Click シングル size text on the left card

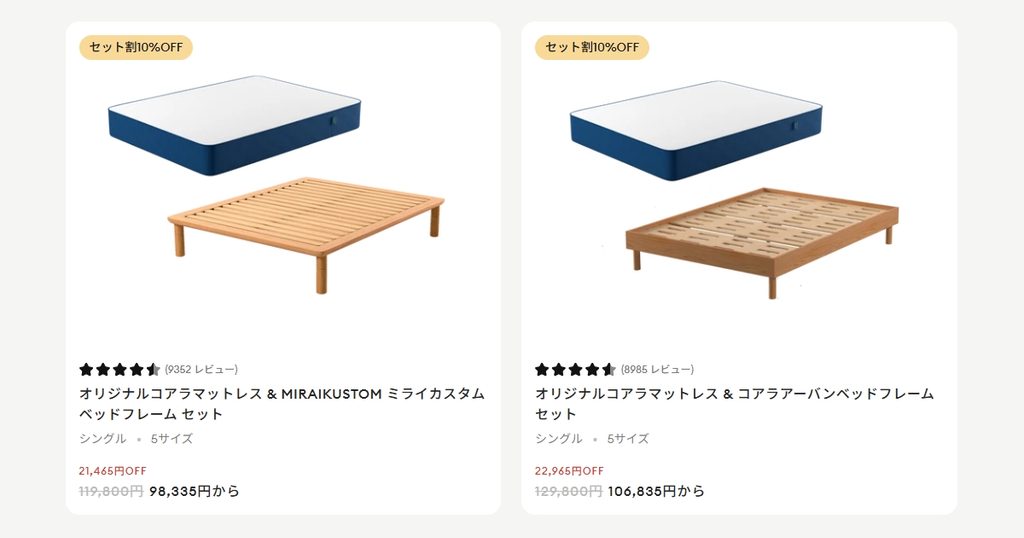(x=103, y=439)
